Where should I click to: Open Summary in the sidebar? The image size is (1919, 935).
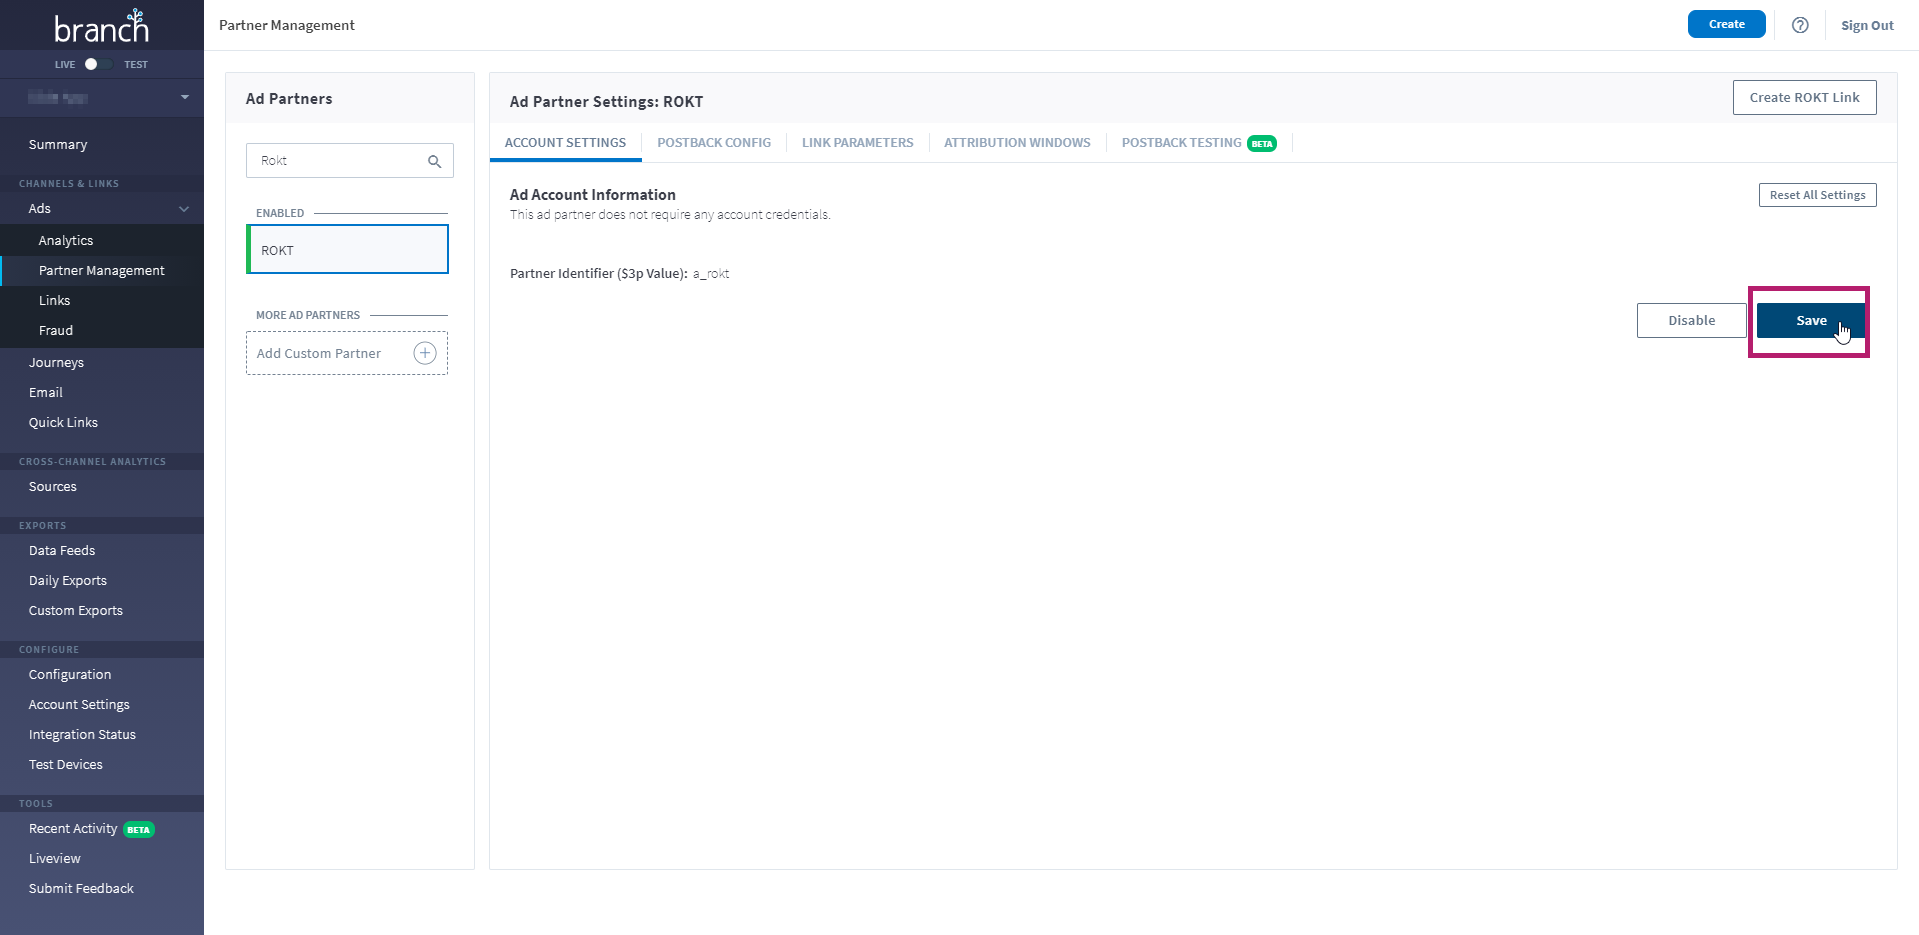click(x=58, y=145)
